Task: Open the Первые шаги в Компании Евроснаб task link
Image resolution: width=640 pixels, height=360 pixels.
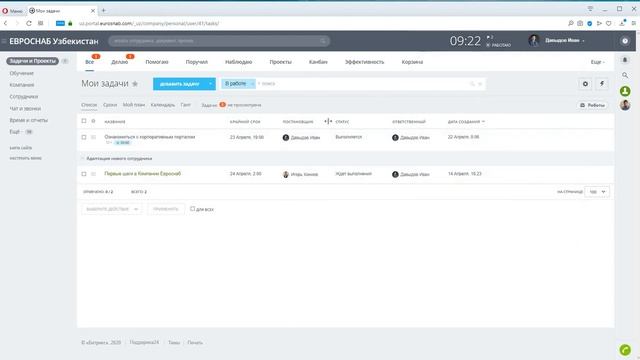Action: pyautogui.click(x=142, y=174)
